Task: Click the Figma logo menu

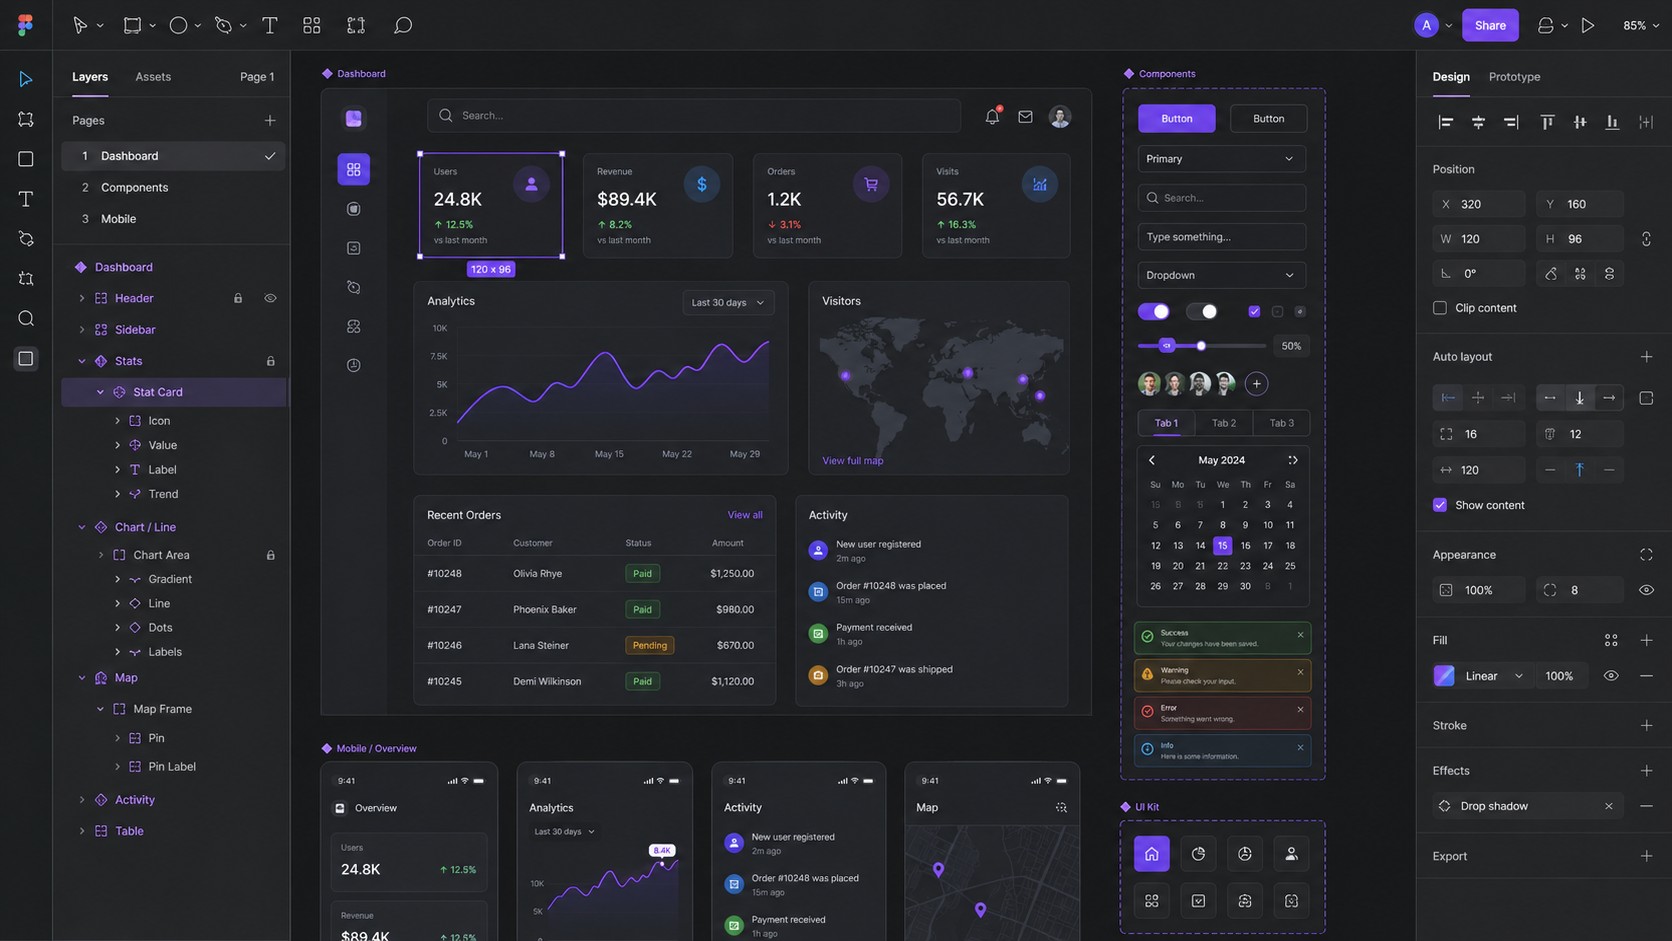Action: (x=25, y=25)
